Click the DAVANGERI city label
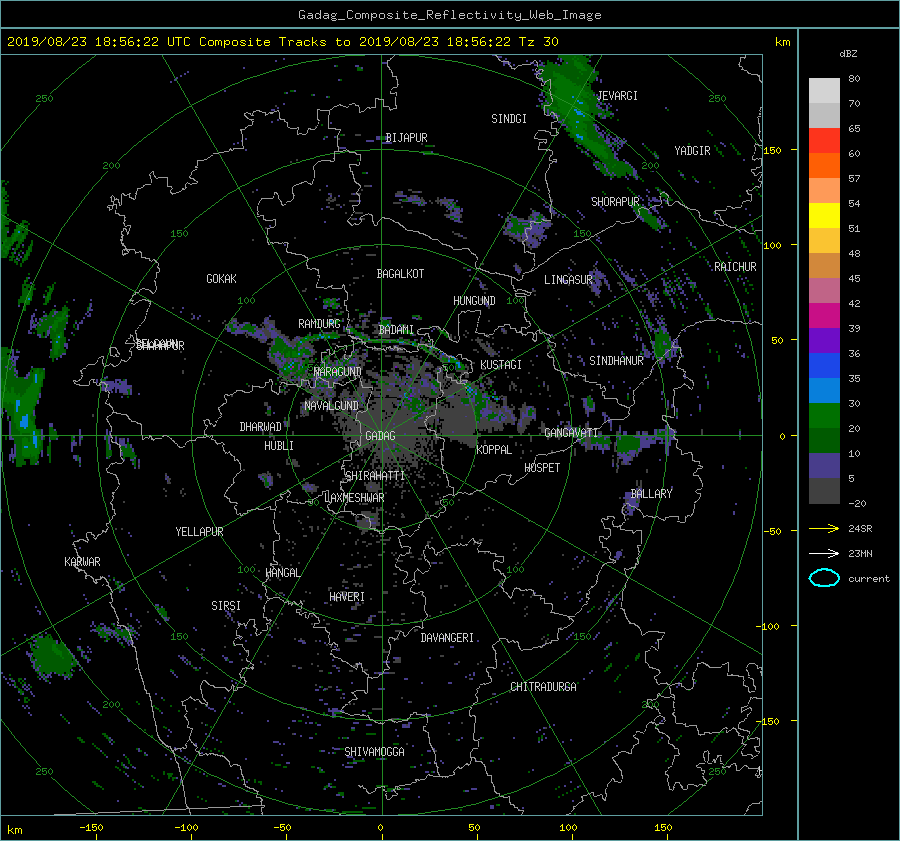Image resolution: width=900 pixels, height=841 pixels. click(x=447, y=638)
